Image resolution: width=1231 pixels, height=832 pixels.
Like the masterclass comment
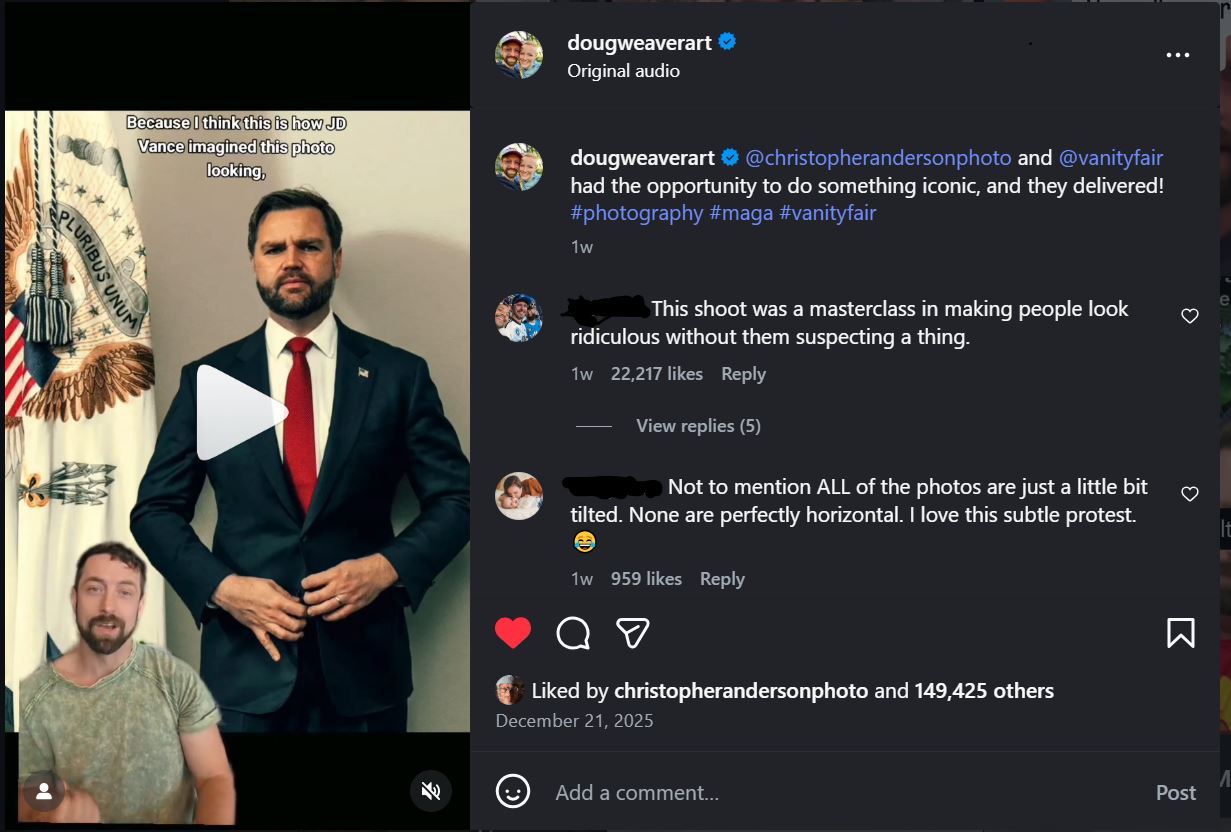click(x=1189, y=316)
